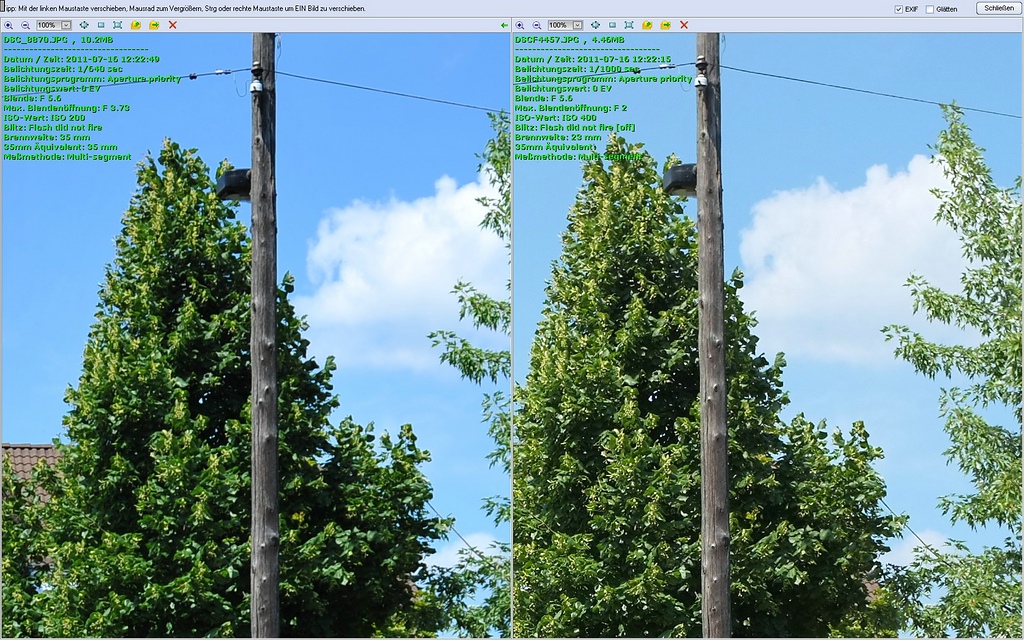Open the left pane 100% zoom dropdown
Screen dimensions: 1024x640
66,25
